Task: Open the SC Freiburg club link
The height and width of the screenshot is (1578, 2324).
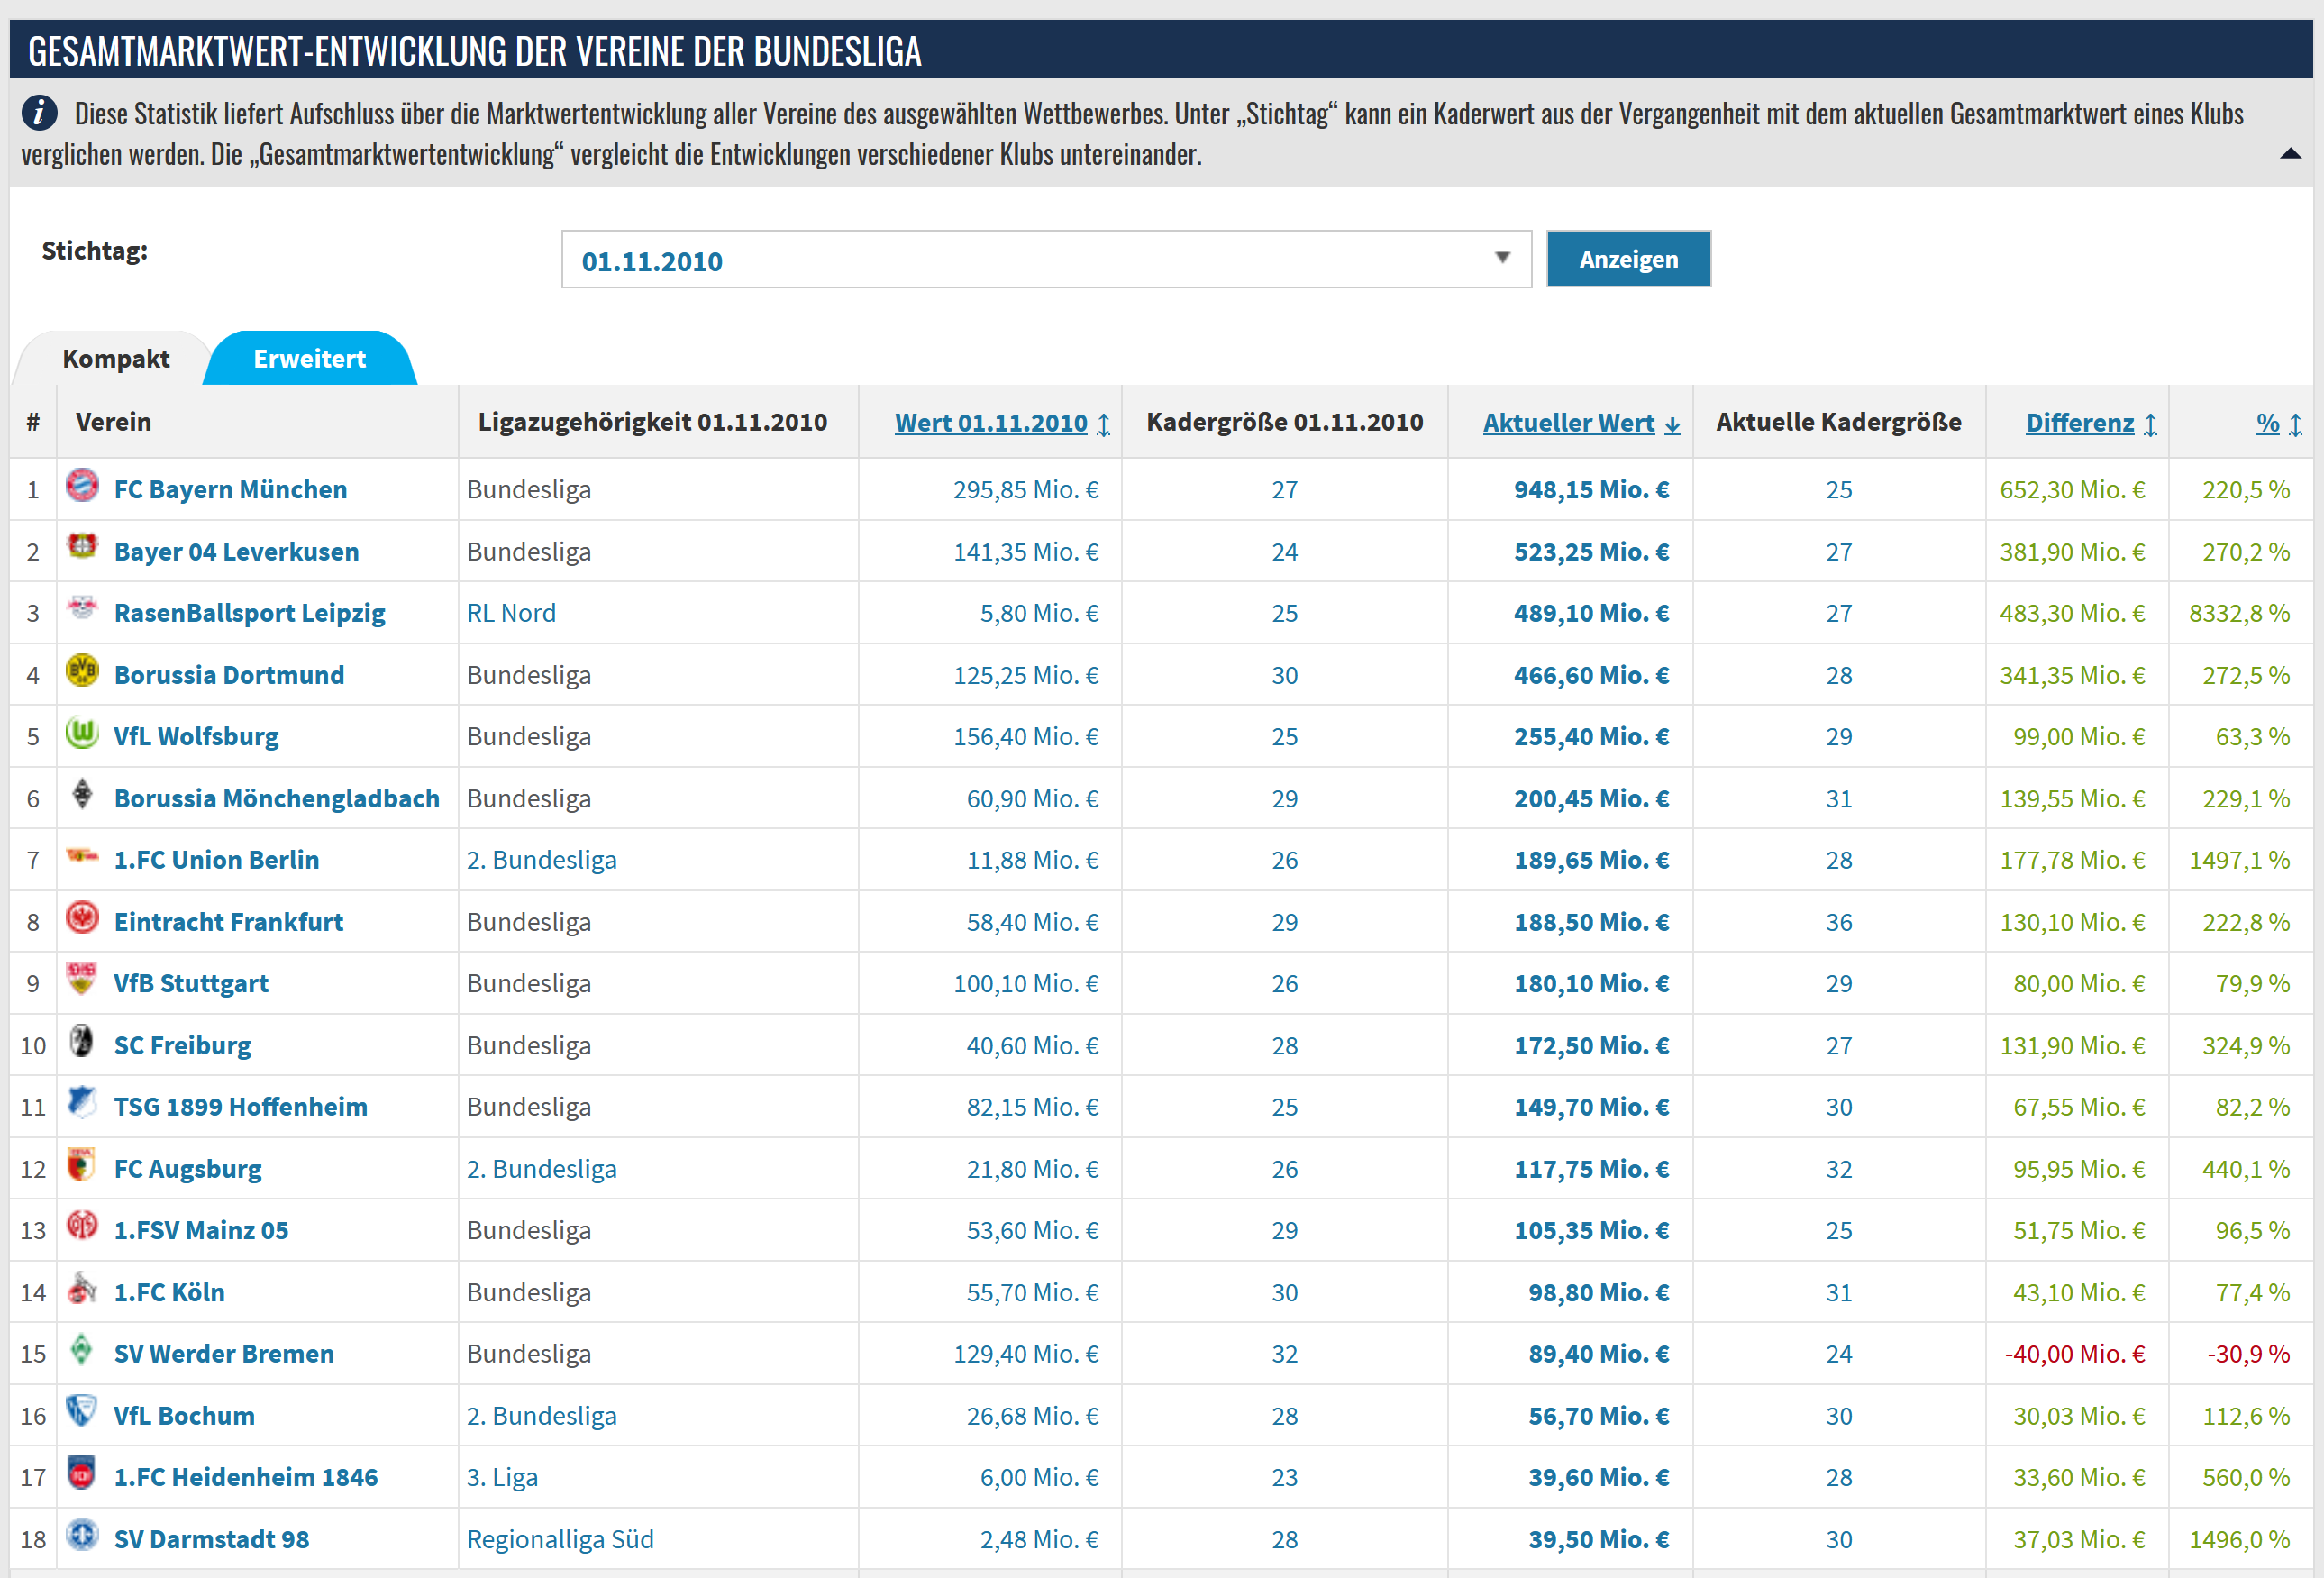Action: pyautogui.click(x=183, y=1046)
